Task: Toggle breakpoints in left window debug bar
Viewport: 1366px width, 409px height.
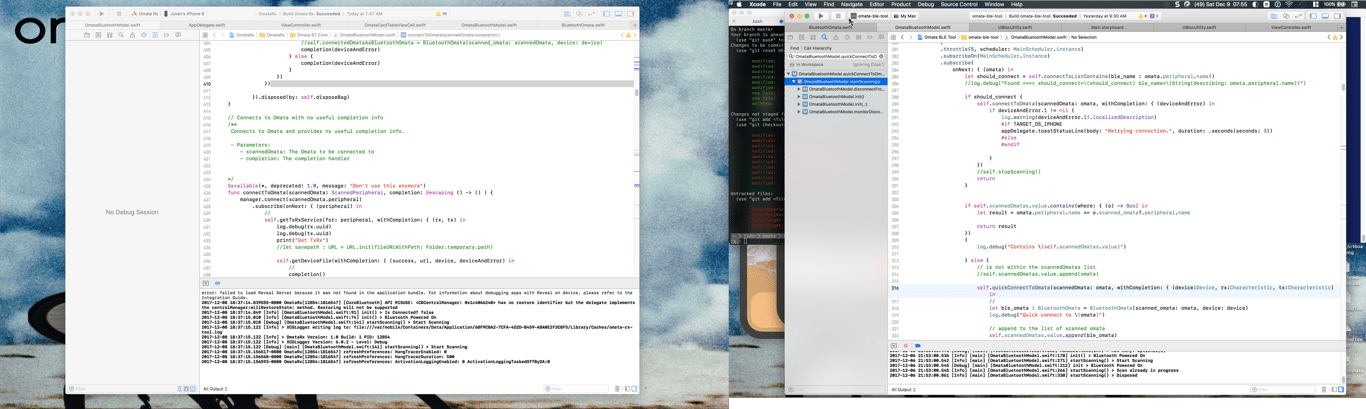Action: click(218, 283)
